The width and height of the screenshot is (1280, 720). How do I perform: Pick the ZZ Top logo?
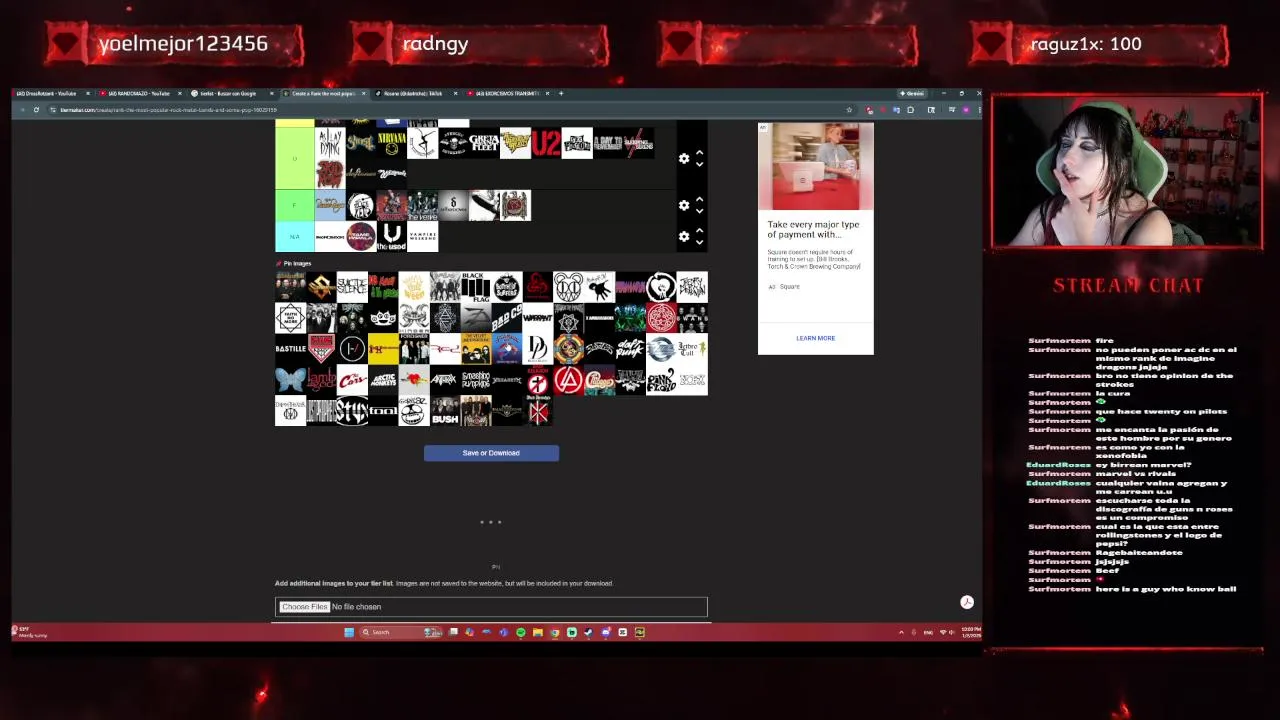coord(661,349)
